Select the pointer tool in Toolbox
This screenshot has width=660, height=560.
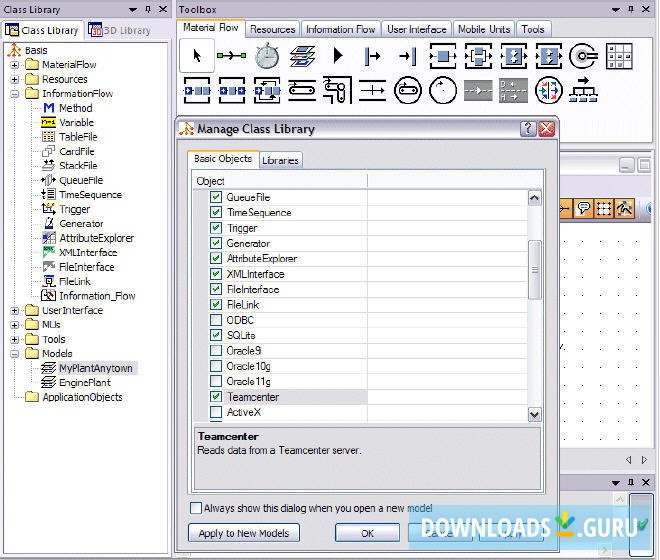[x=197, y=56]
